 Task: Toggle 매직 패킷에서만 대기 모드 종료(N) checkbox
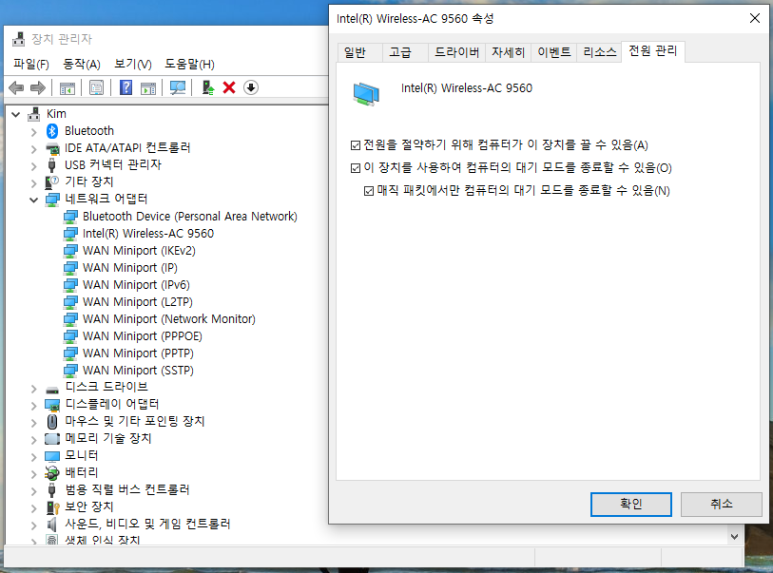(x=369, y=191)
